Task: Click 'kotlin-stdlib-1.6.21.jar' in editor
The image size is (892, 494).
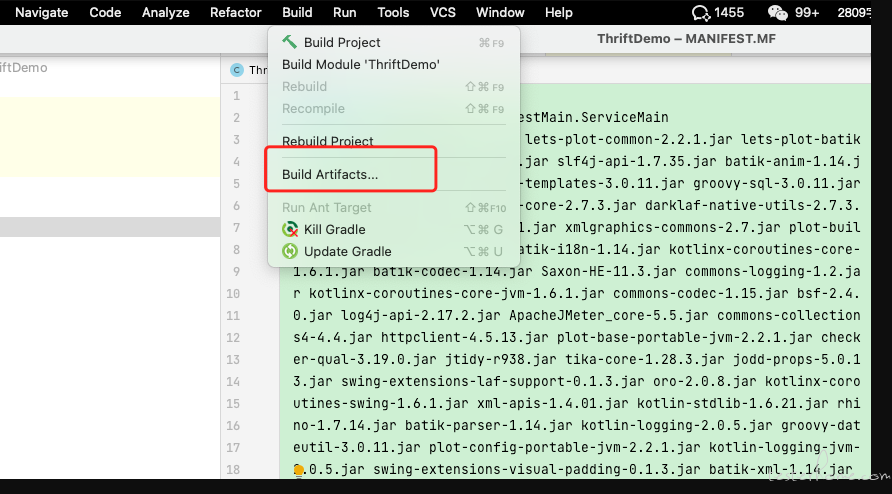Action: [x=732, y=404]
